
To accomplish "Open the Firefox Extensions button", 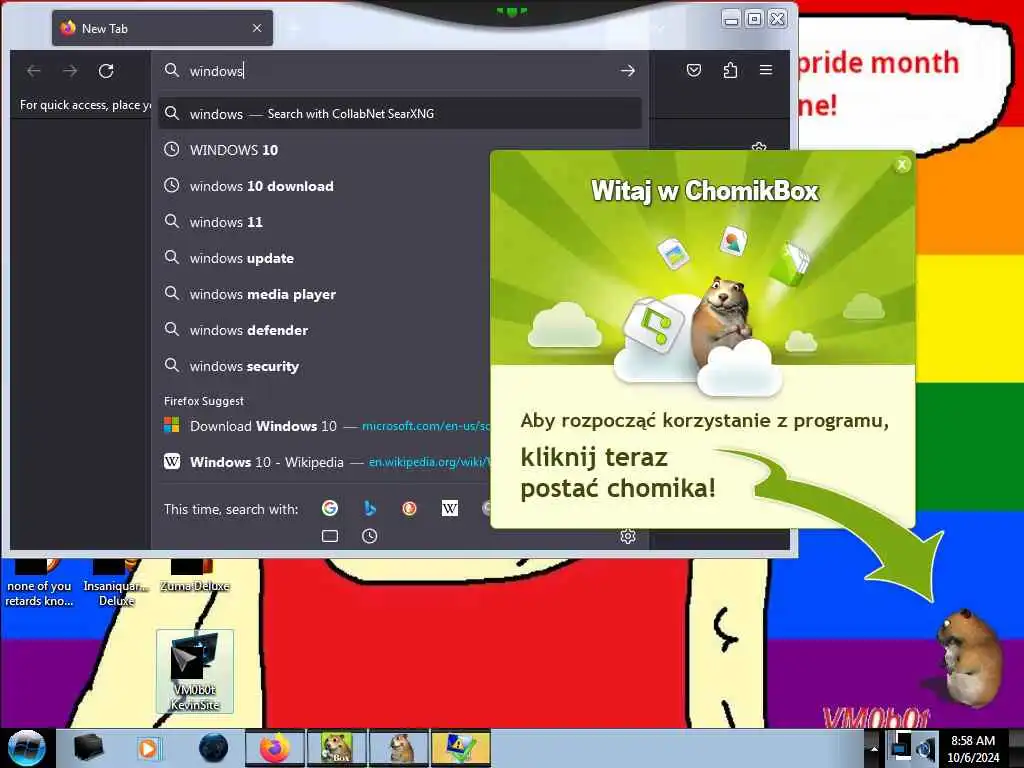I will (730, 70).
